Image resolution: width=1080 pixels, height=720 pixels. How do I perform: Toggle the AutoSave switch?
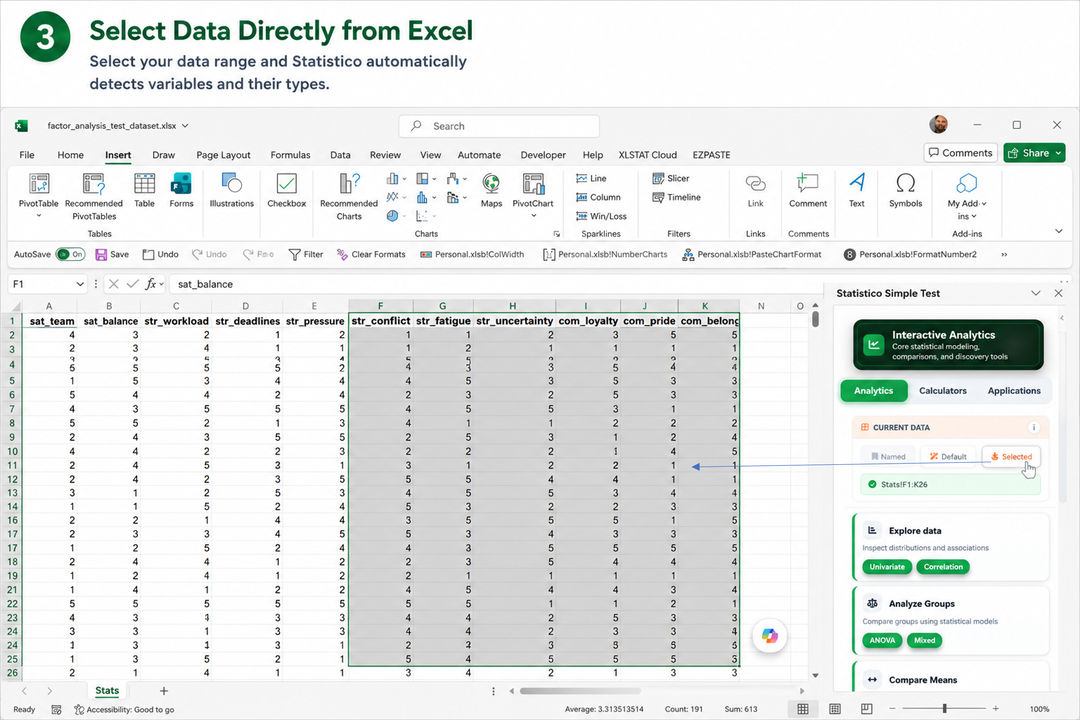point(70,254)
